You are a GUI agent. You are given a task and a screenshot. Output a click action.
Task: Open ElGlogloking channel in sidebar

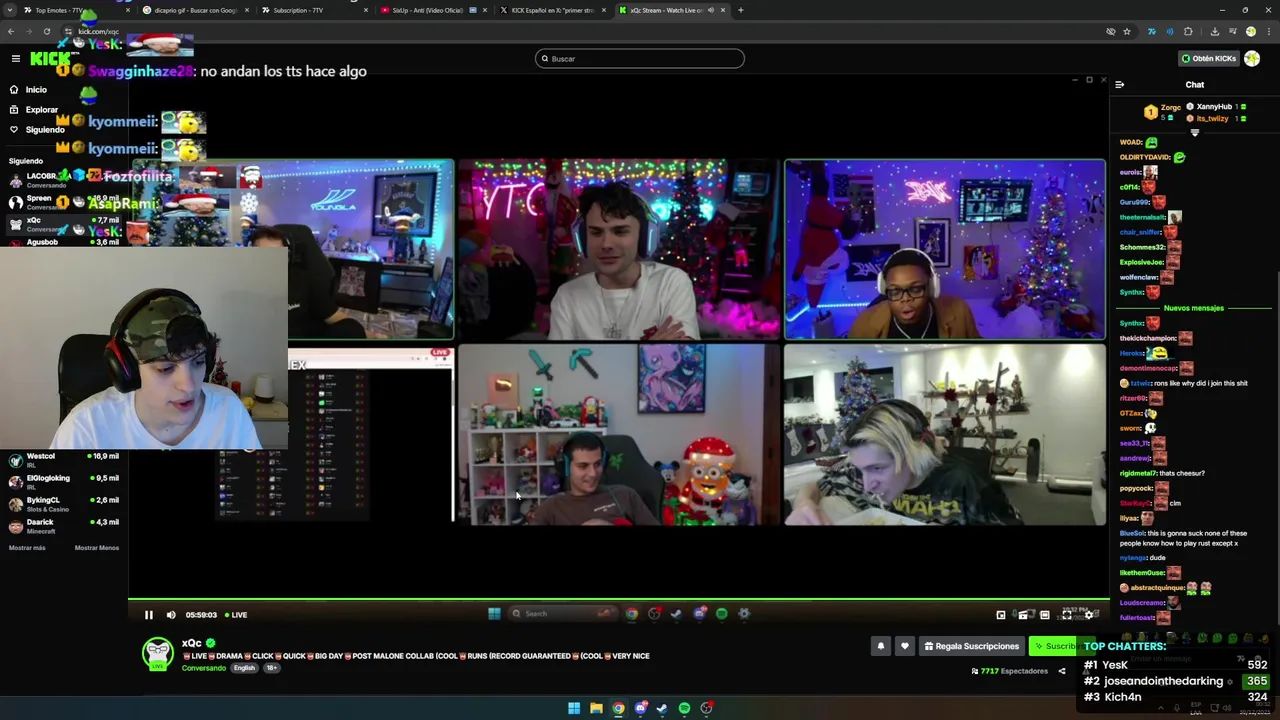(64, 482)
